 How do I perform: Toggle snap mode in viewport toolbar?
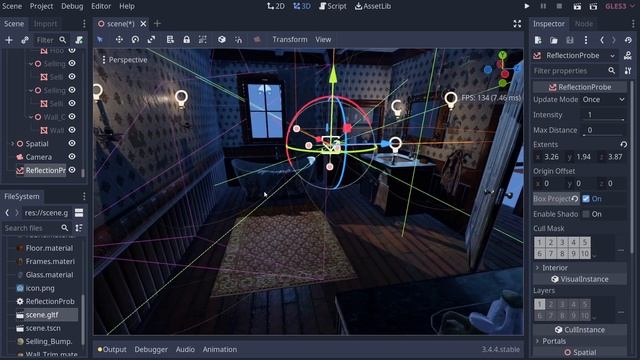click(238, 40)
